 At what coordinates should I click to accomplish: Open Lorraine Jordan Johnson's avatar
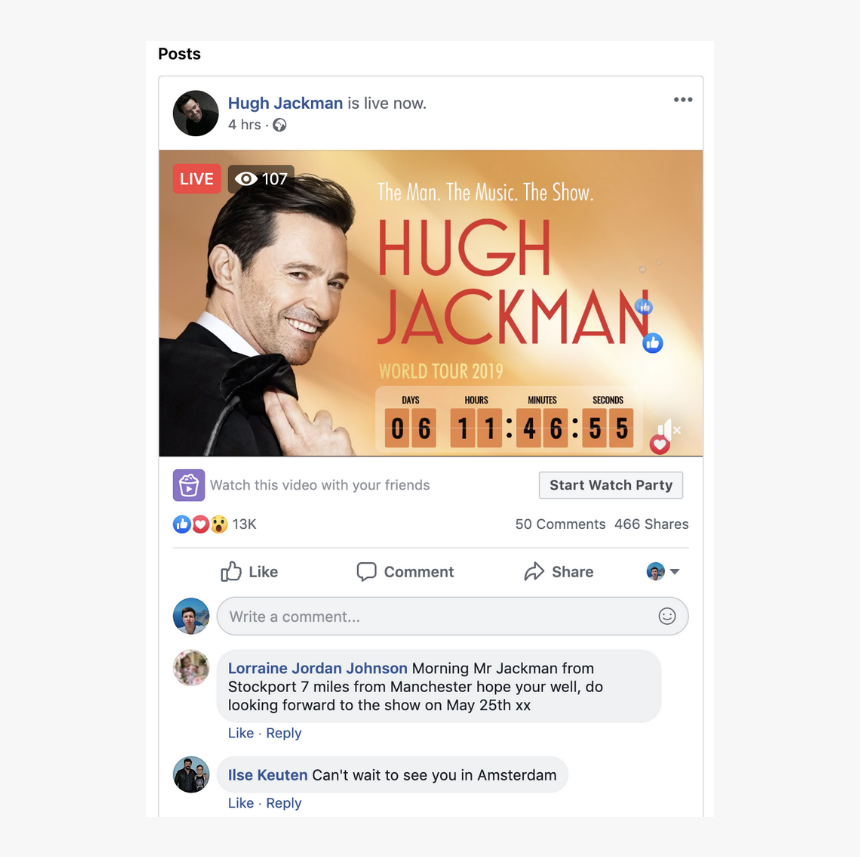[191, 668]
